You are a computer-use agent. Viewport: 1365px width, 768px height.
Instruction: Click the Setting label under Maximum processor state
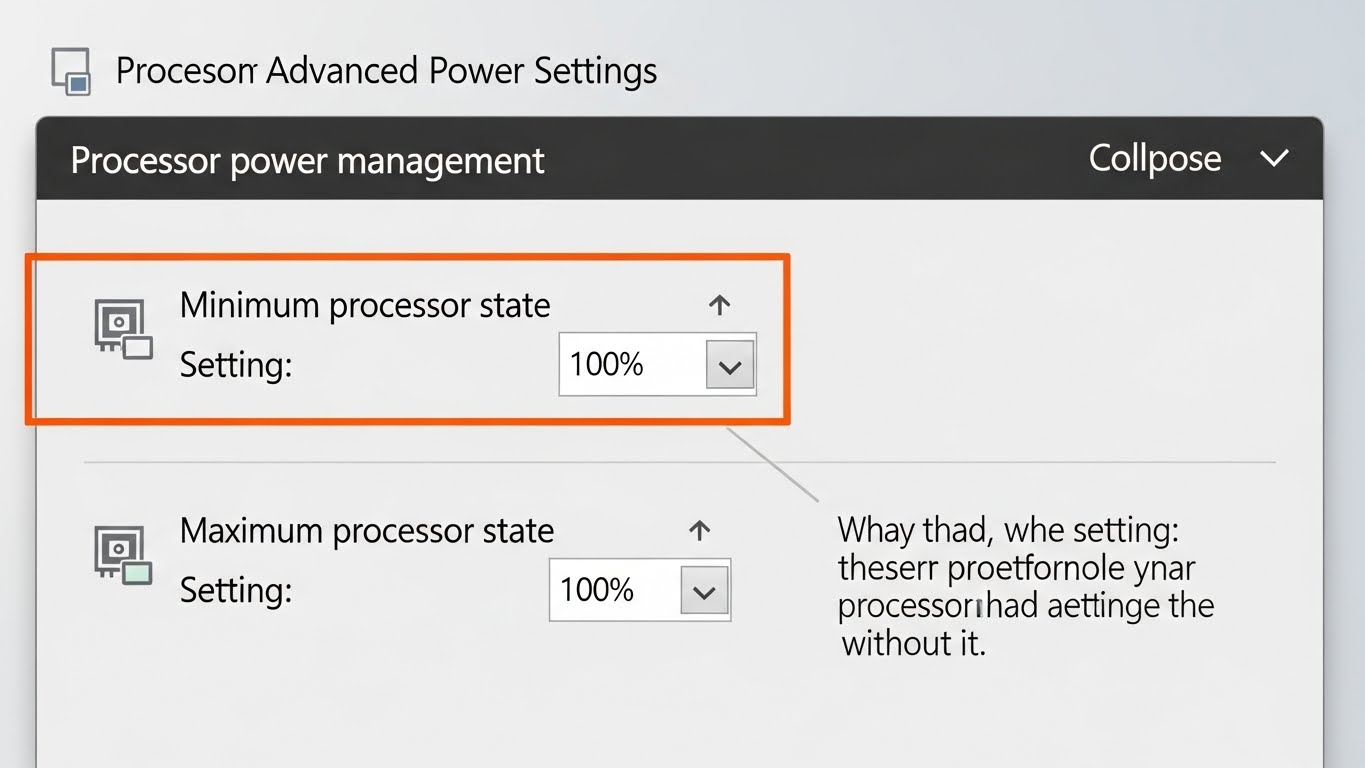(236, 590)
